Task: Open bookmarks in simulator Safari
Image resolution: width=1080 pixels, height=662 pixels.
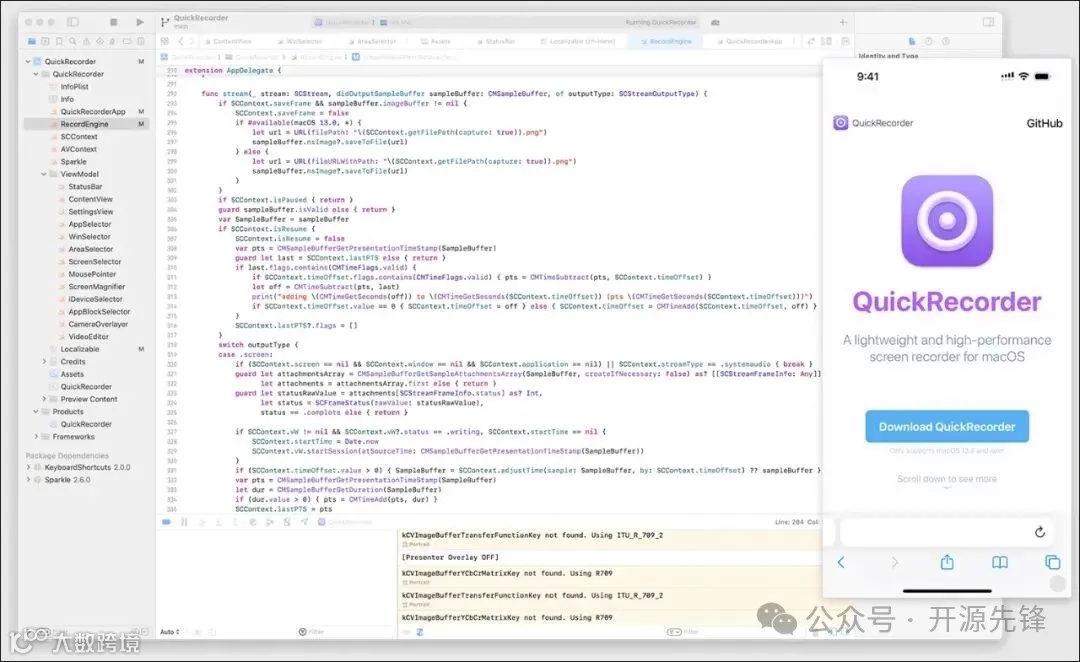Action: coord(1000,562)
